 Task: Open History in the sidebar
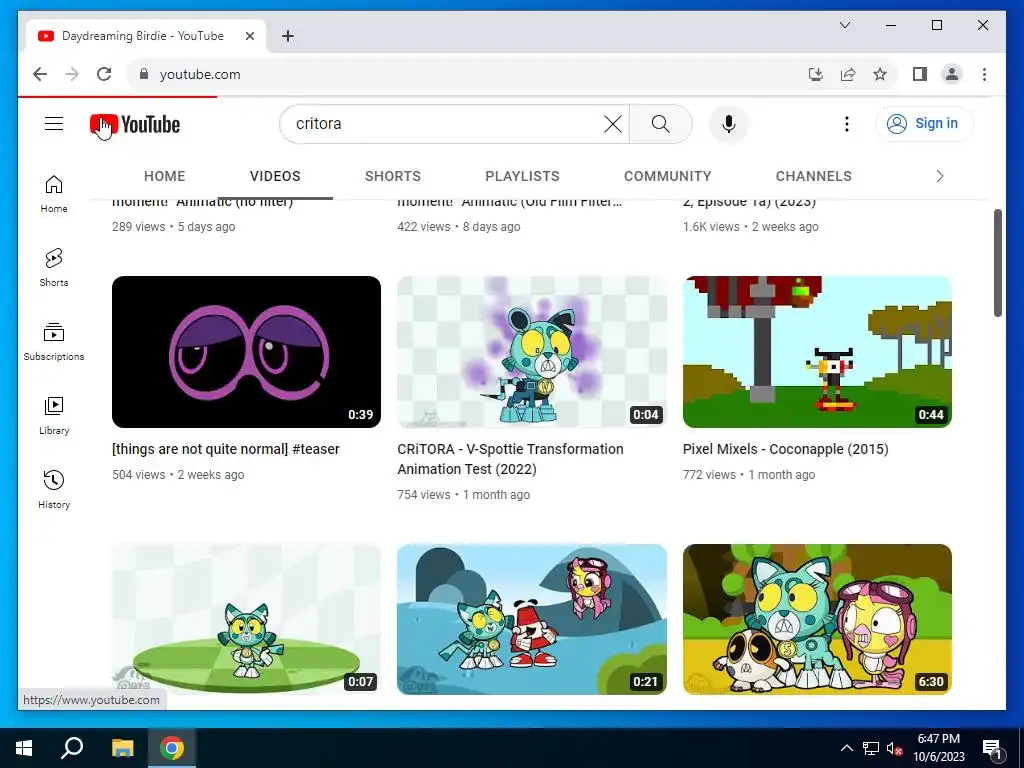coord(54,489)
